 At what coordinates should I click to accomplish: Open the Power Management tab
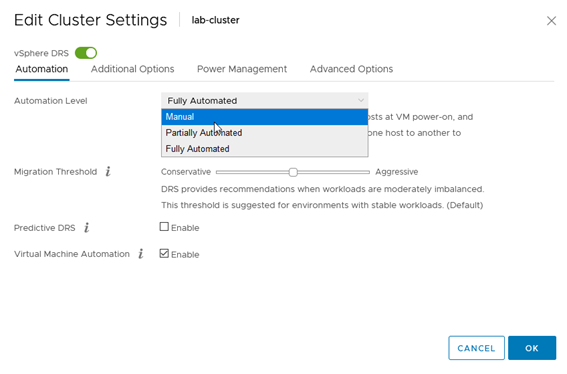242,69
